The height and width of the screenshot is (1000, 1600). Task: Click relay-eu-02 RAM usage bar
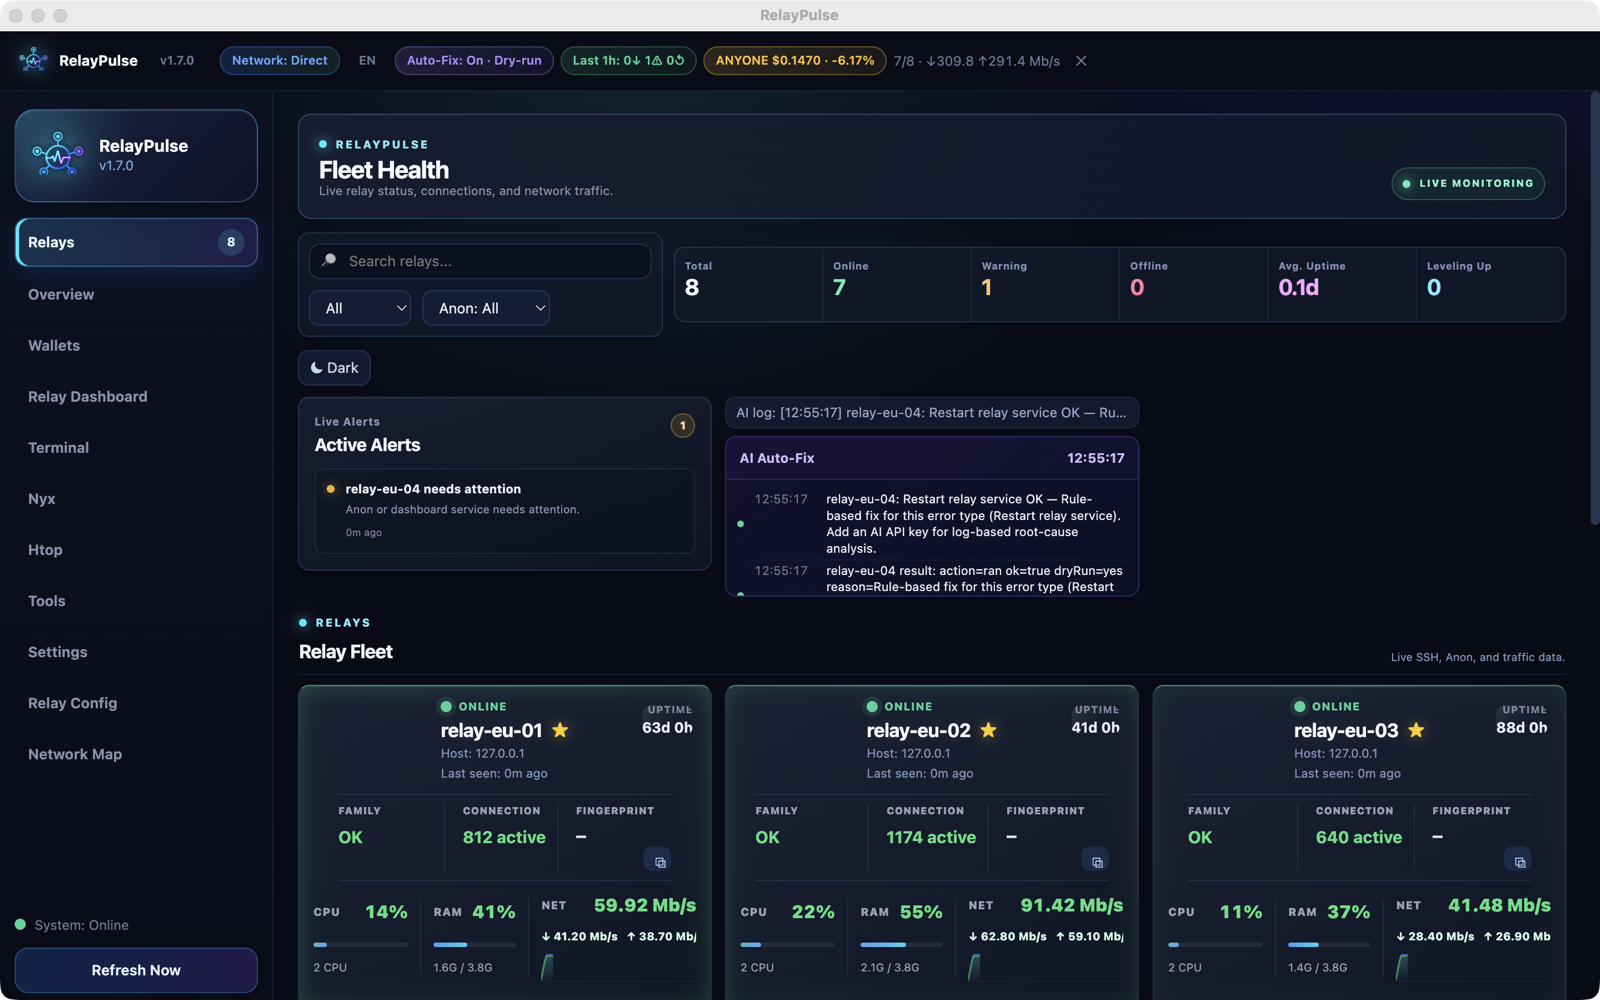pyautogui.click(x=901, y=944)
